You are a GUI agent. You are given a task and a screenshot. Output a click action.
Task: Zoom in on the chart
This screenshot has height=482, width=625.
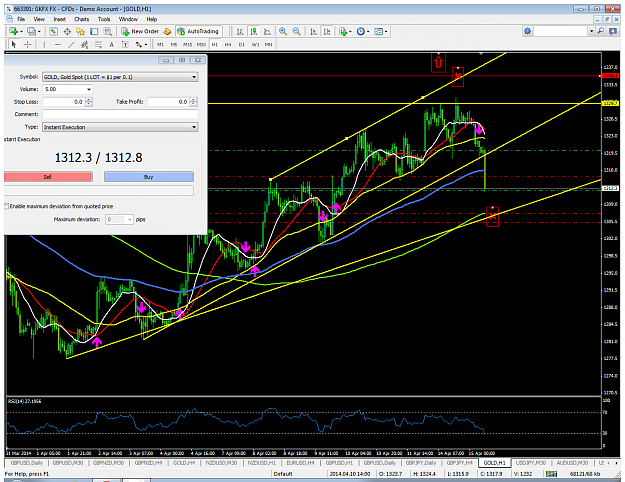point(283,31)
